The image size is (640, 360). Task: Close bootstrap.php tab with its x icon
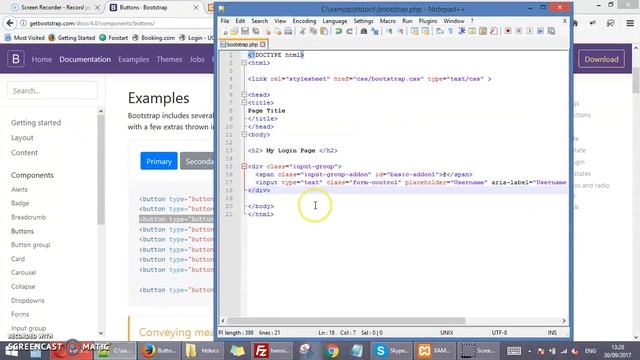tap(262, 44)
